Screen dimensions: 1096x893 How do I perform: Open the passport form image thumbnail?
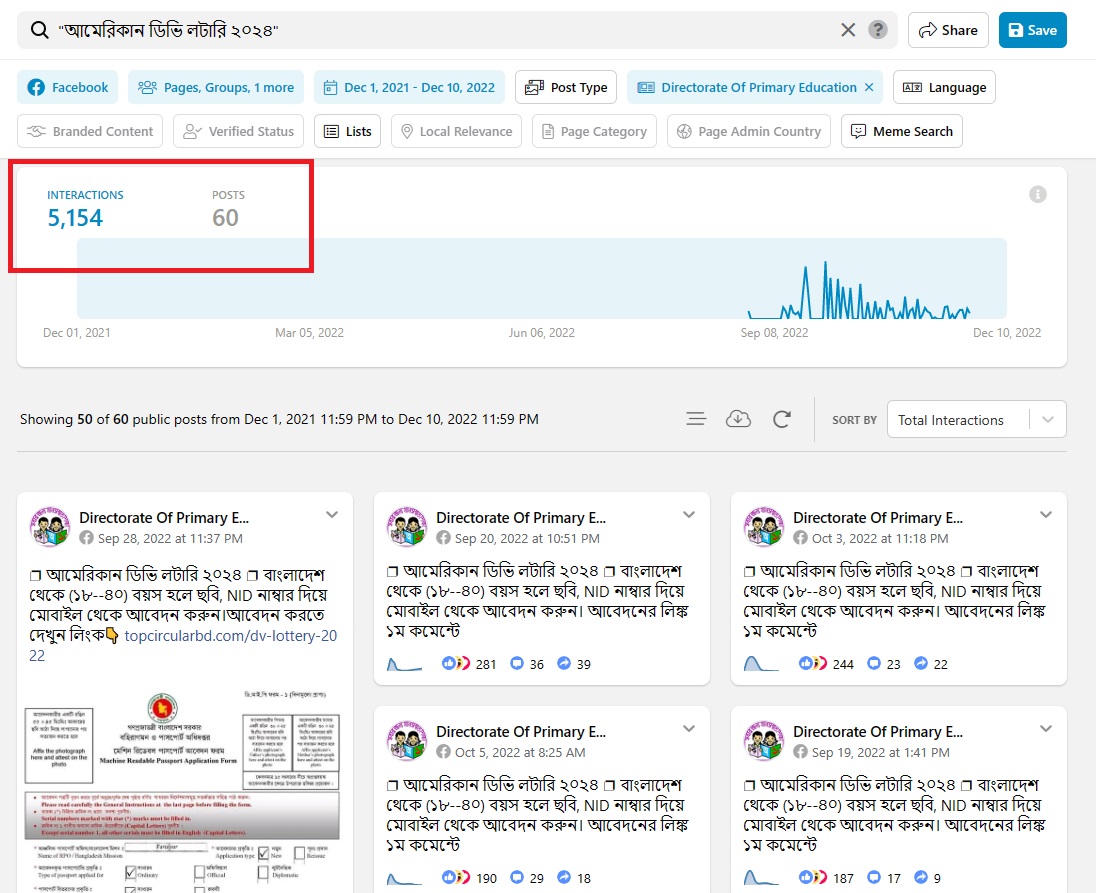click(182, 791)
